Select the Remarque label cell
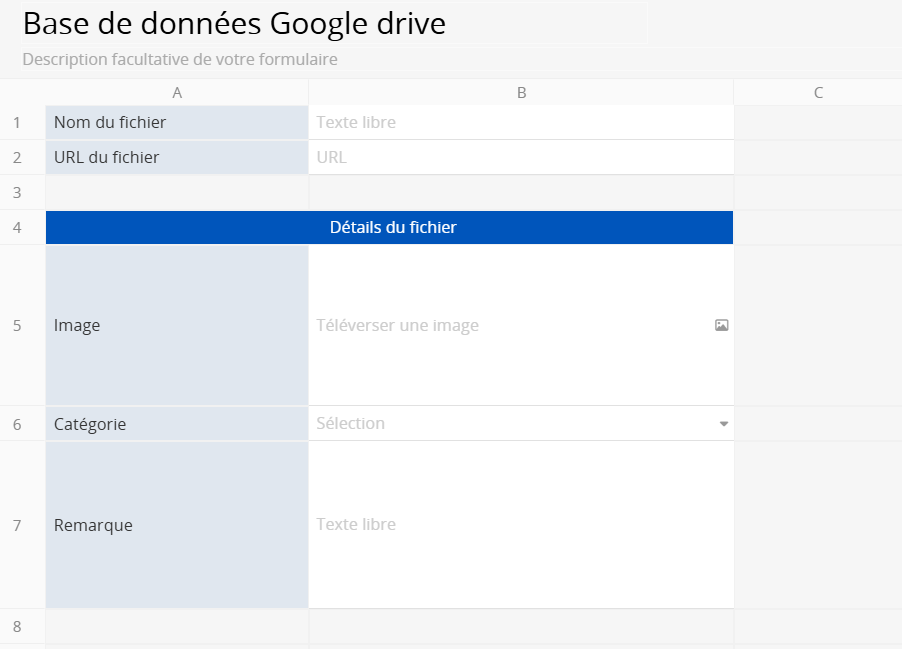The height and width of the screenshot is (649, 902). click(x=176, y=525)
